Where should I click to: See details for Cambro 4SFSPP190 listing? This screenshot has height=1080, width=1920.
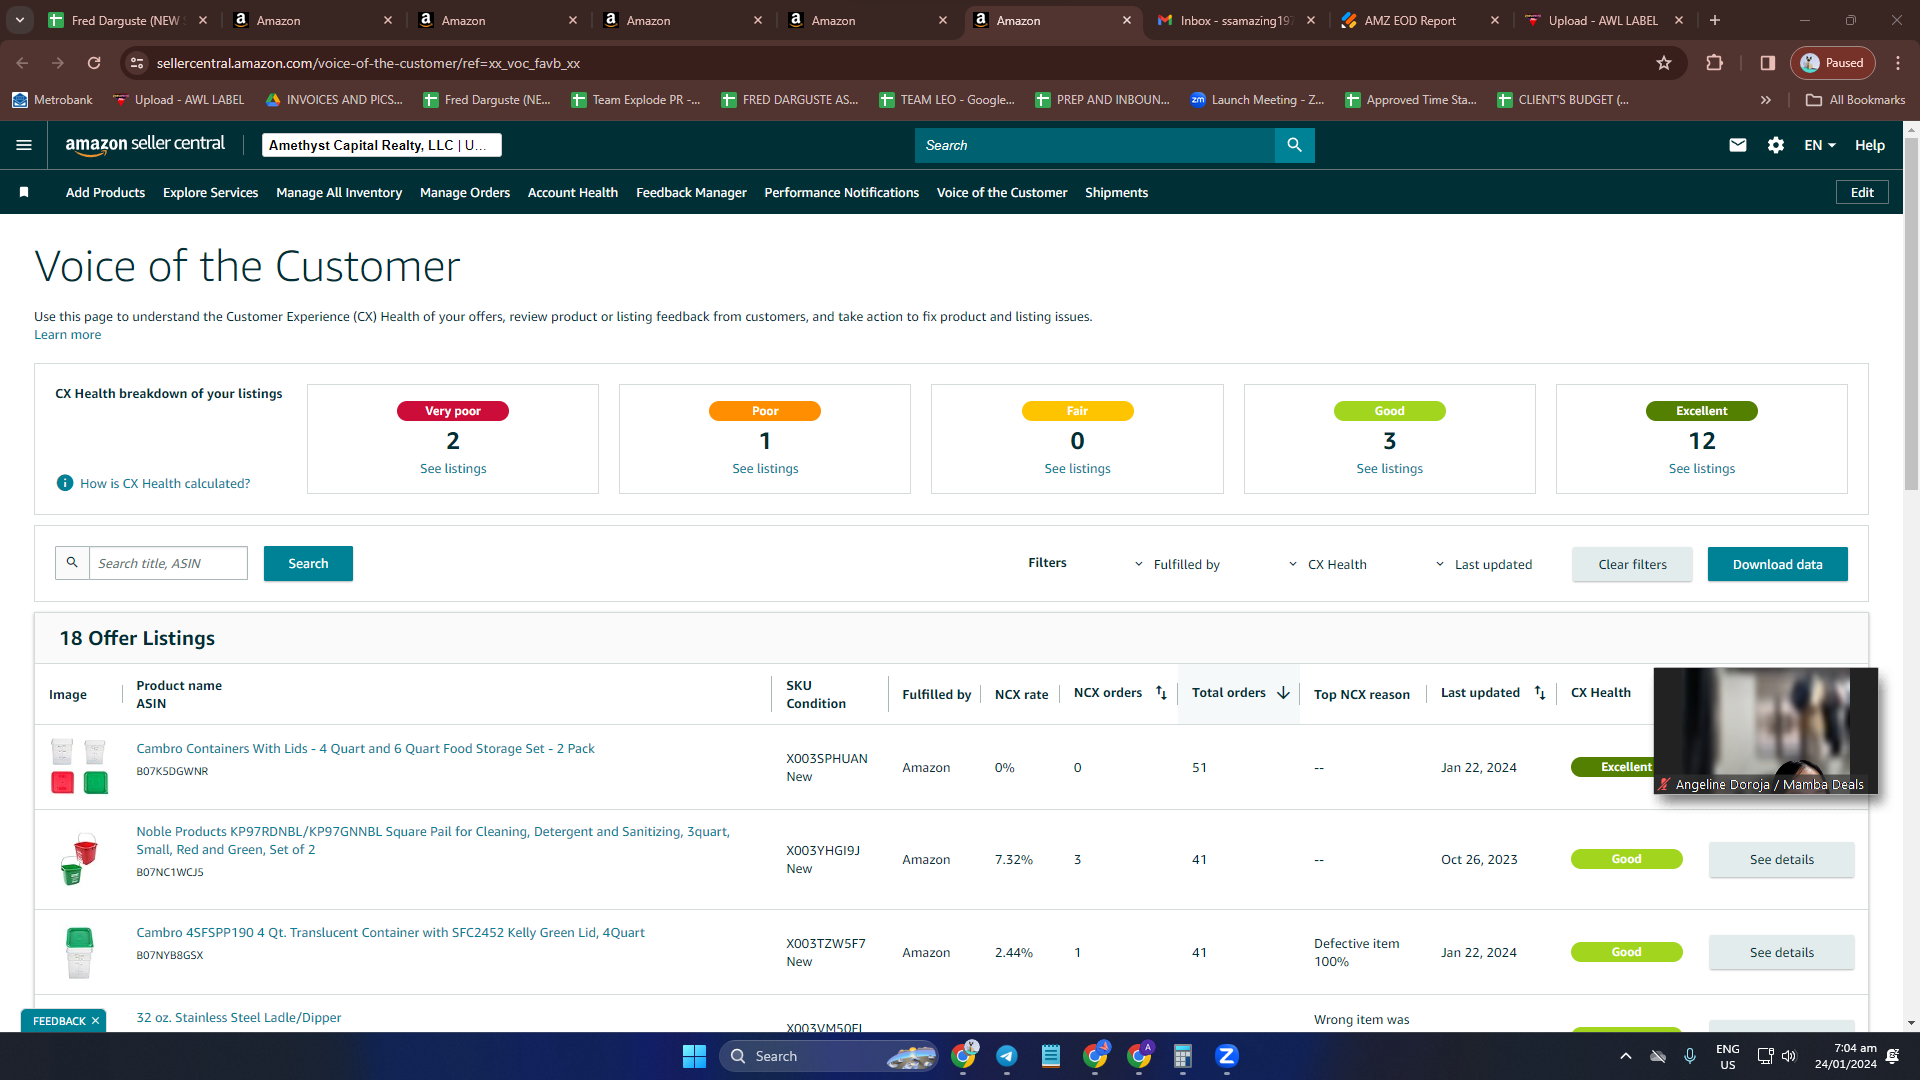(x=1781, y=952)
